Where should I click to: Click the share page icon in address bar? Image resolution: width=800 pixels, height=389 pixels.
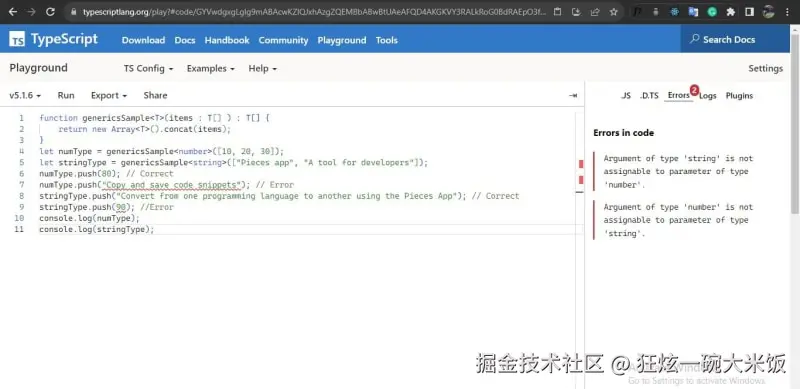(x=595, y=12)
